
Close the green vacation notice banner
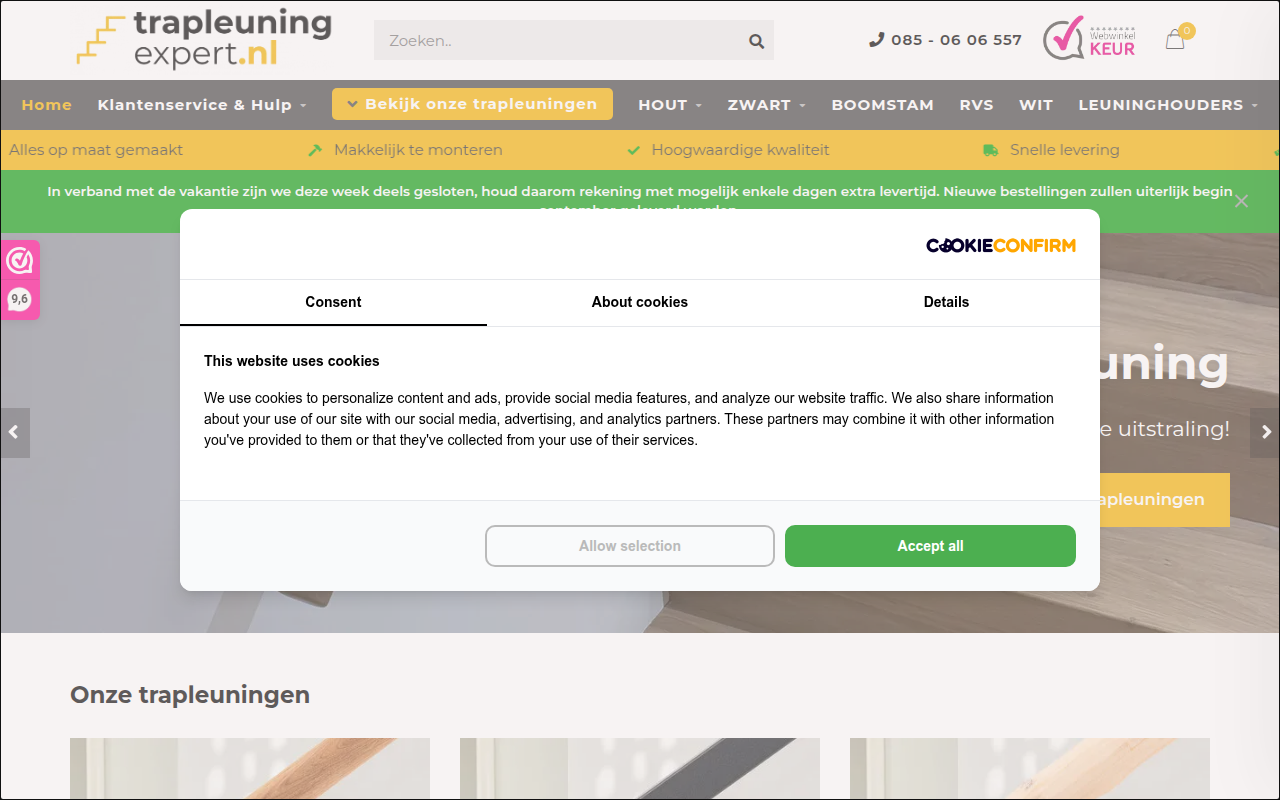pyautogui.click(x=1241, y=201)
